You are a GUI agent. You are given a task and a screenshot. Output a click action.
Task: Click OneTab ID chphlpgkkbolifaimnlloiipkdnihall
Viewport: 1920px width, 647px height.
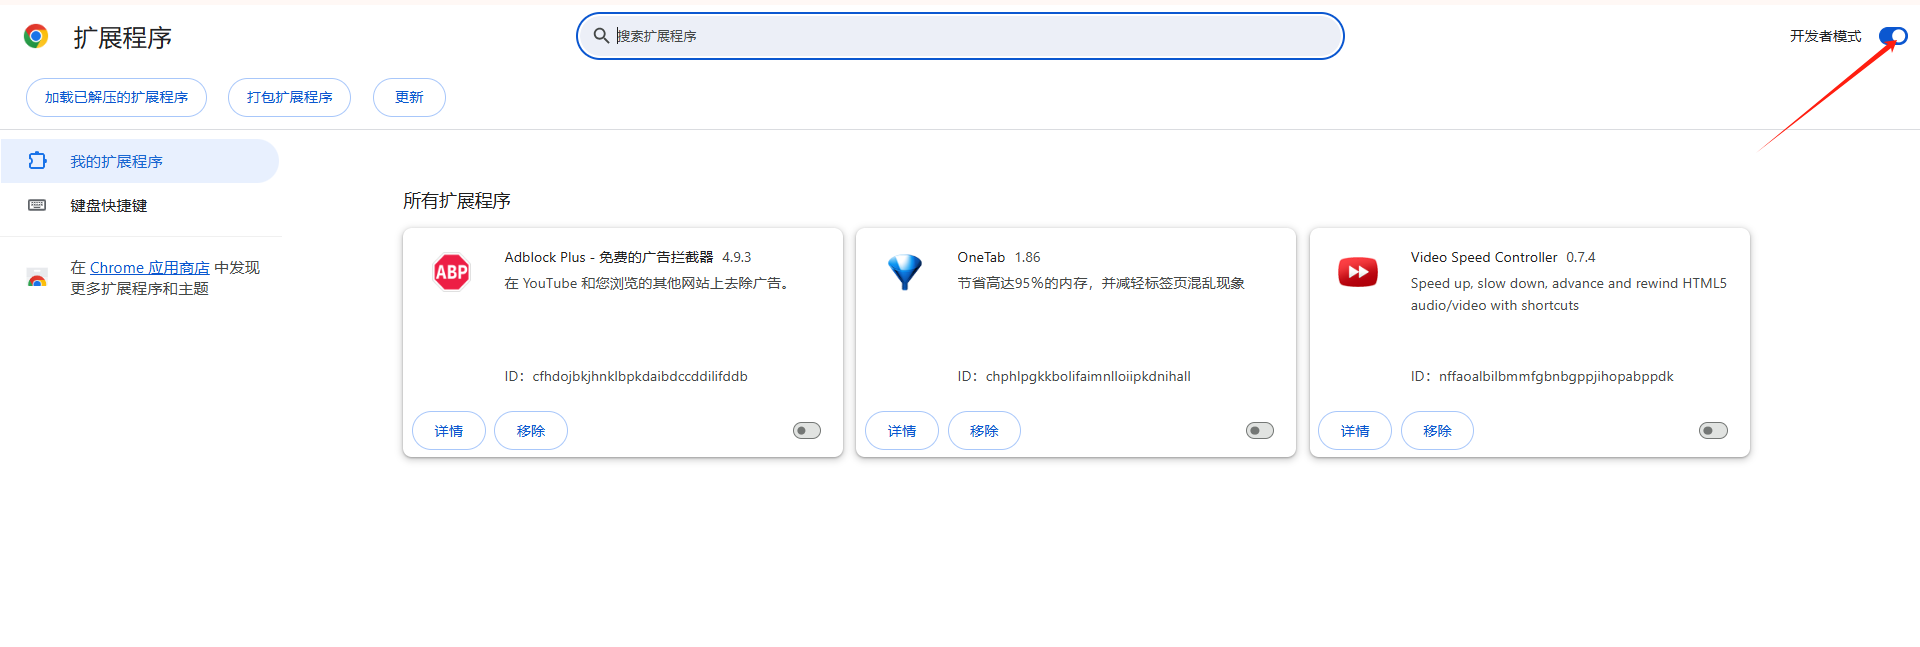1074,377
